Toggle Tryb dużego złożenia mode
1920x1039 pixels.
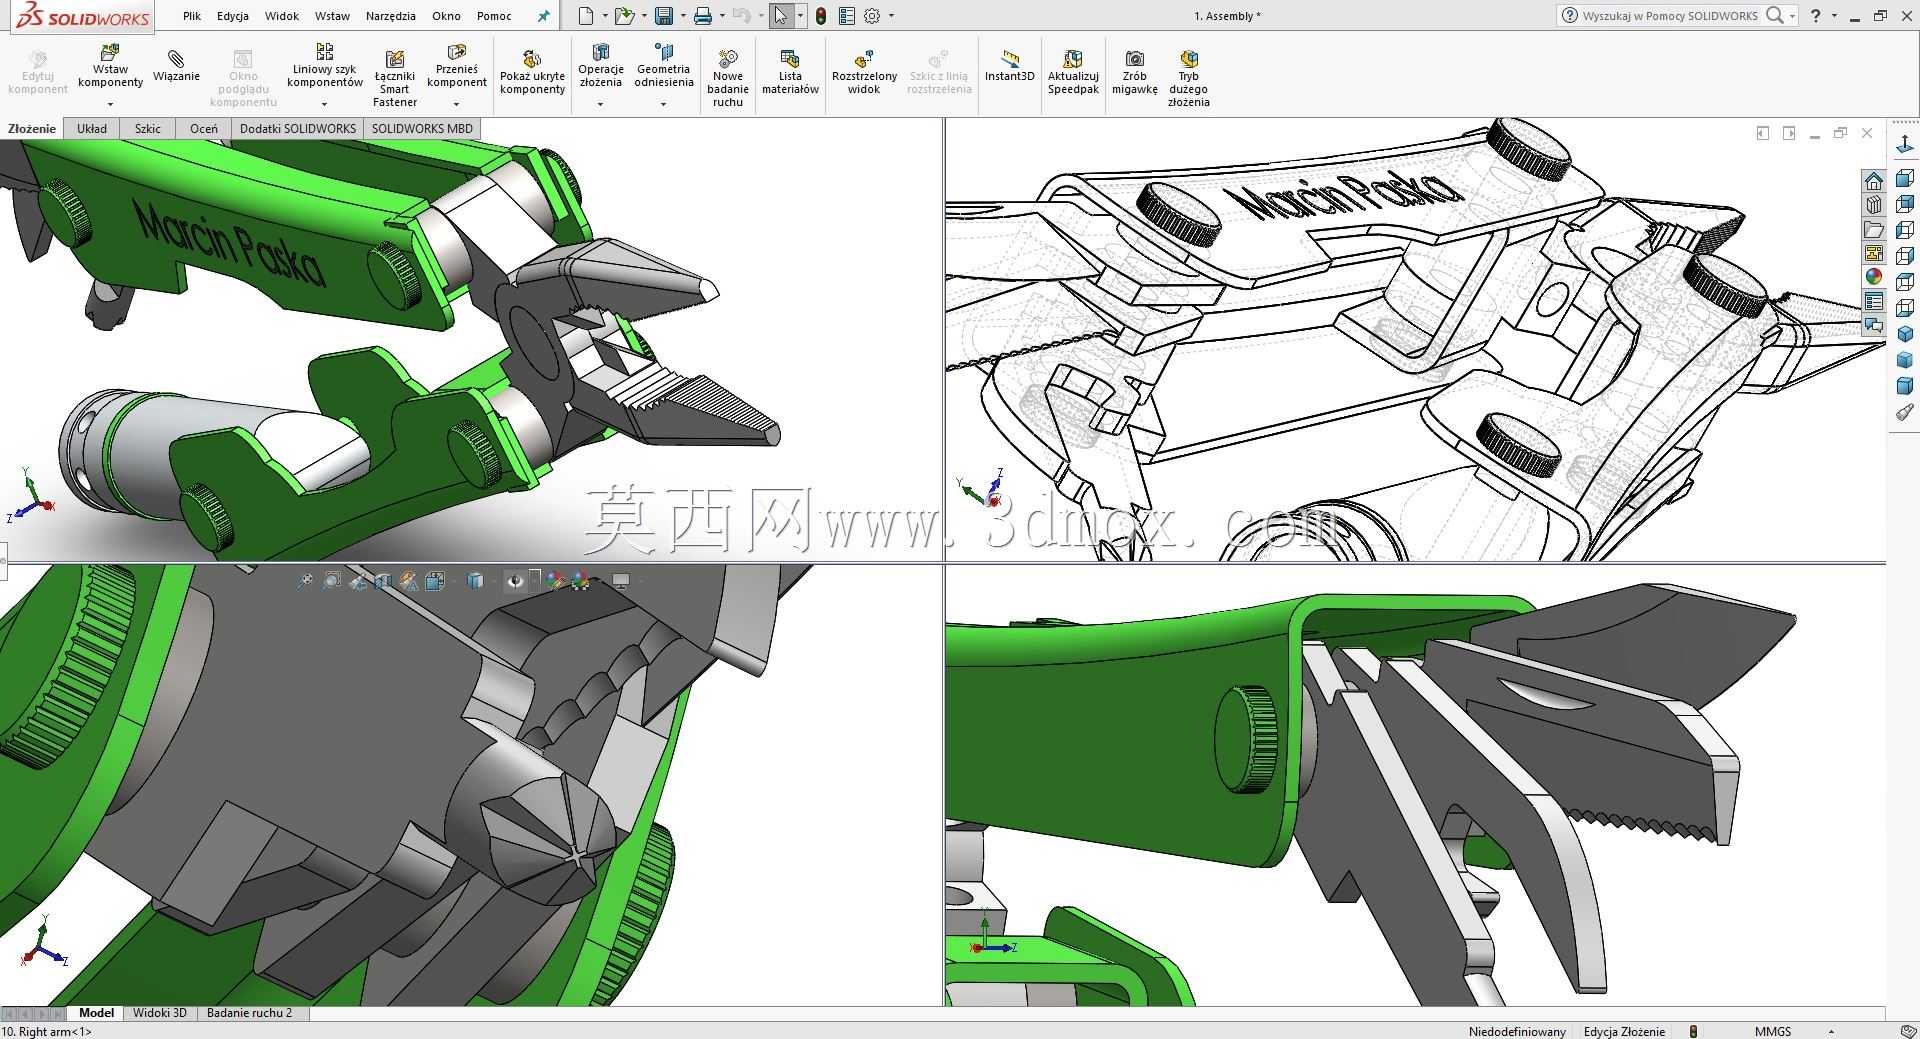tap(1188, 78)
